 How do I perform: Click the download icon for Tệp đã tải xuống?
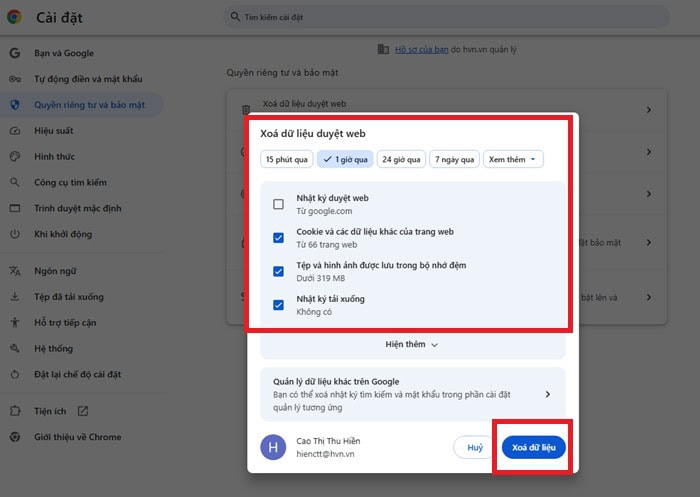pyautogui.click(x=15, y=297)
